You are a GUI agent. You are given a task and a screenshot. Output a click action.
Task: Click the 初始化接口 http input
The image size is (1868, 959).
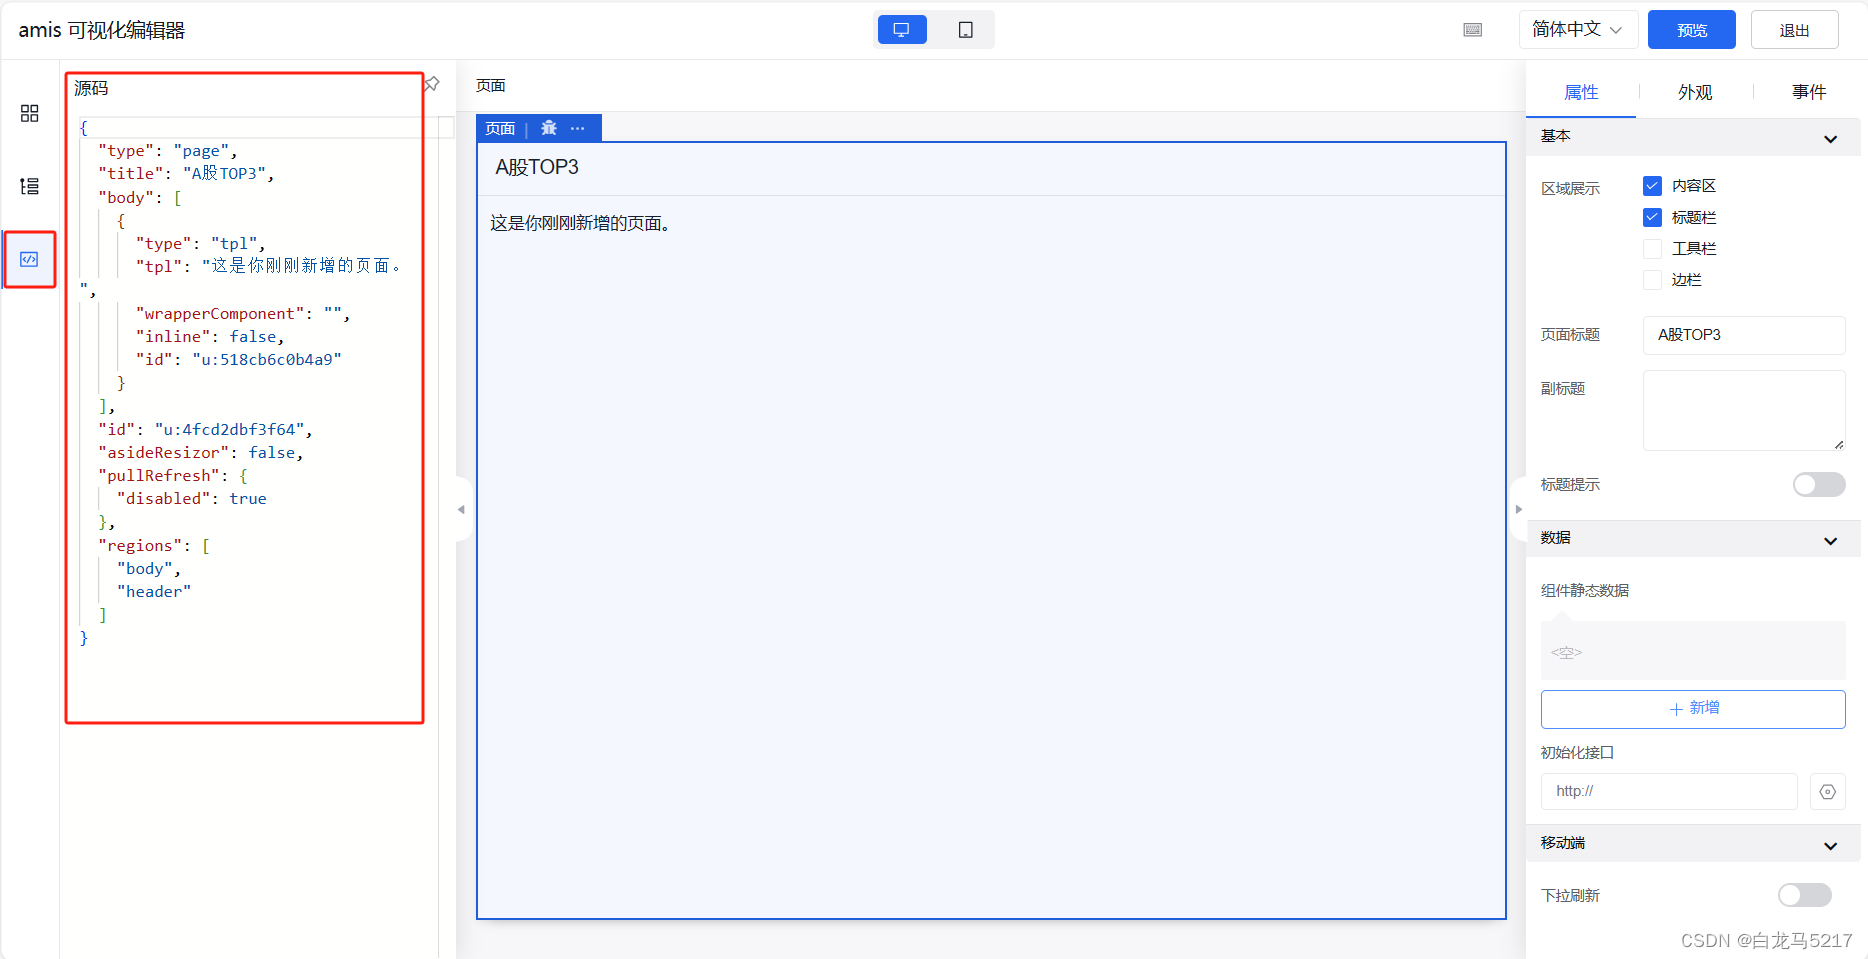(x=1669, y=791)
